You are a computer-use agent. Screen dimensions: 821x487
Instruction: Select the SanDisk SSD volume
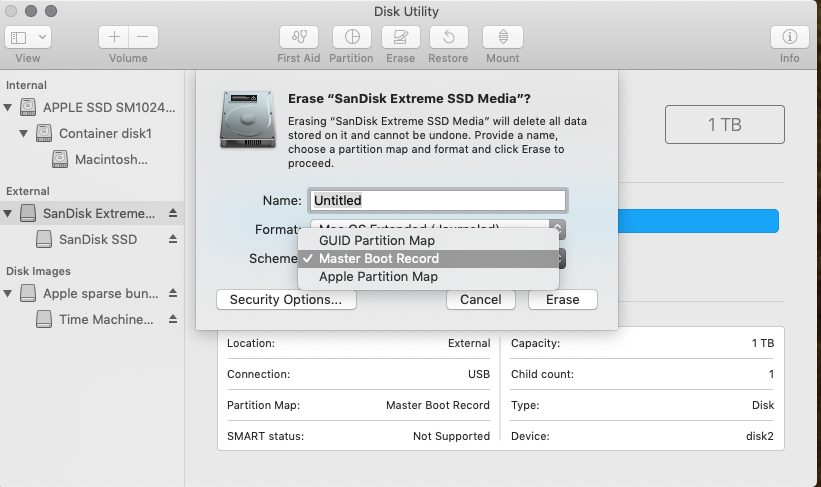(x=98, y=239)
